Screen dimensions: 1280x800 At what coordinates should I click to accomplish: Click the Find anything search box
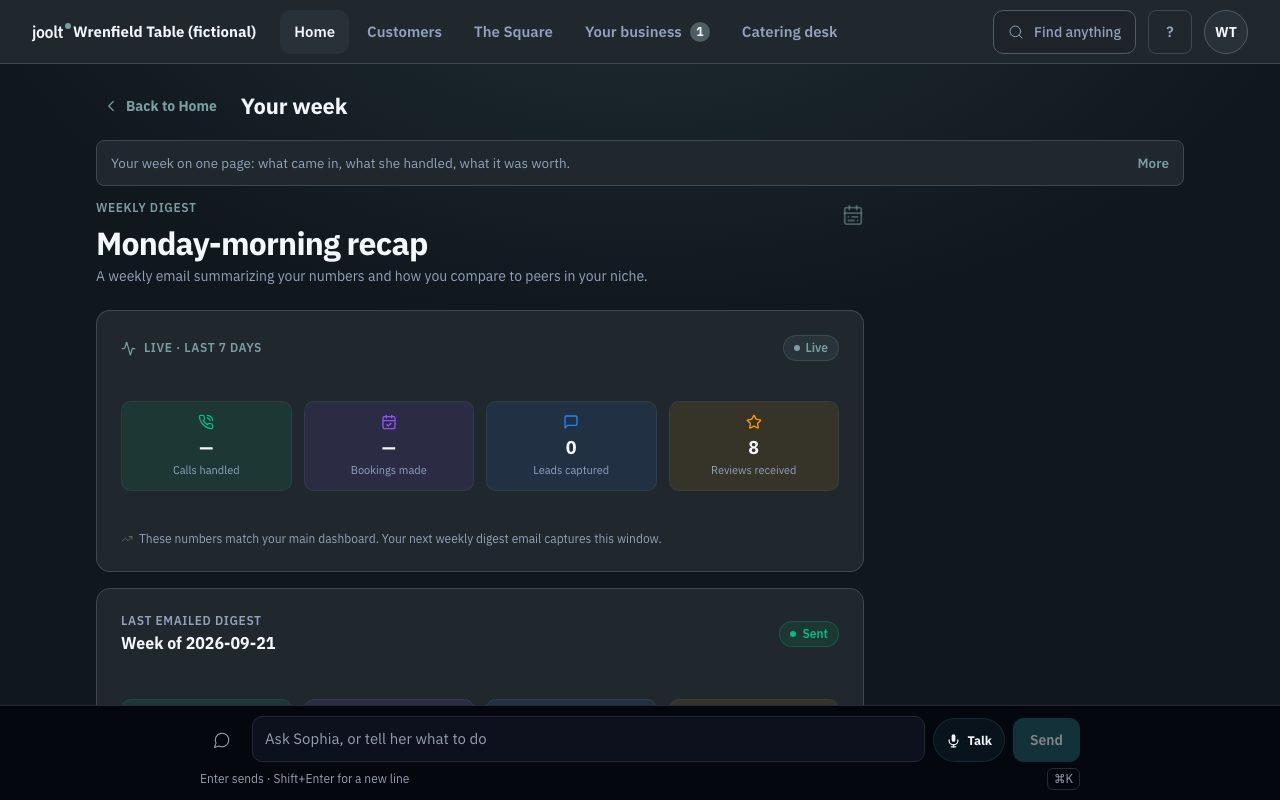(x=1064, y=32)
